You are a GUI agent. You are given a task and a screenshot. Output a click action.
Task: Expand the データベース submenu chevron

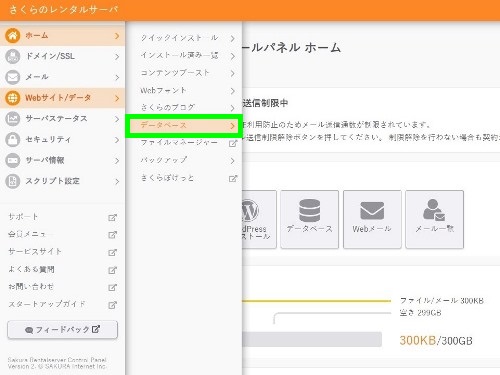click(x=232, y=126)
